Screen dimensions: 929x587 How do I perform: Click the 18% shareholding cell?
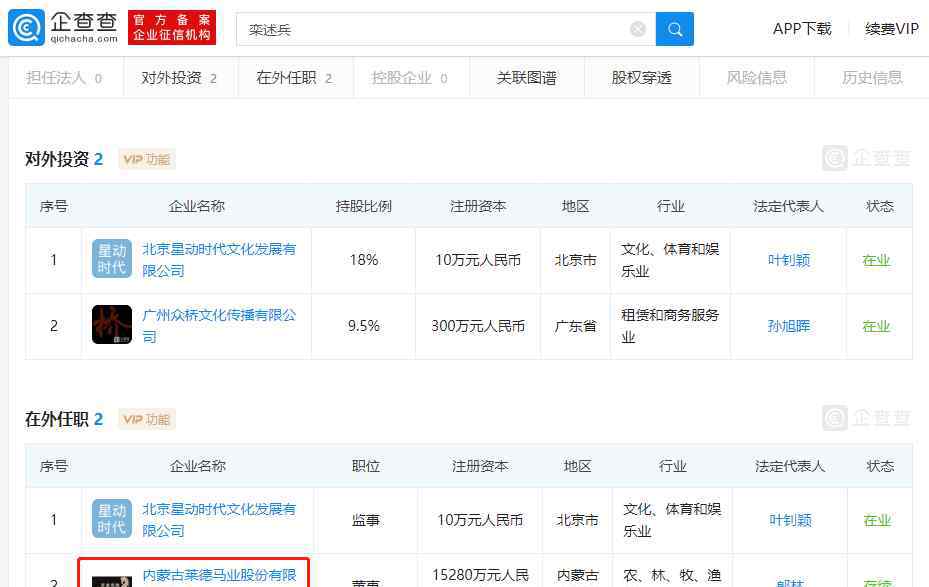364,260
